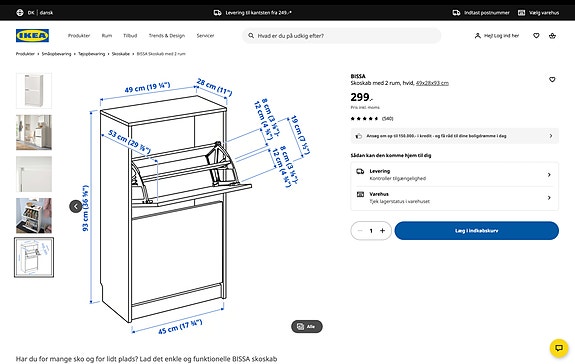Click the 49x28x93 cm size link

[x=432, y=83]
